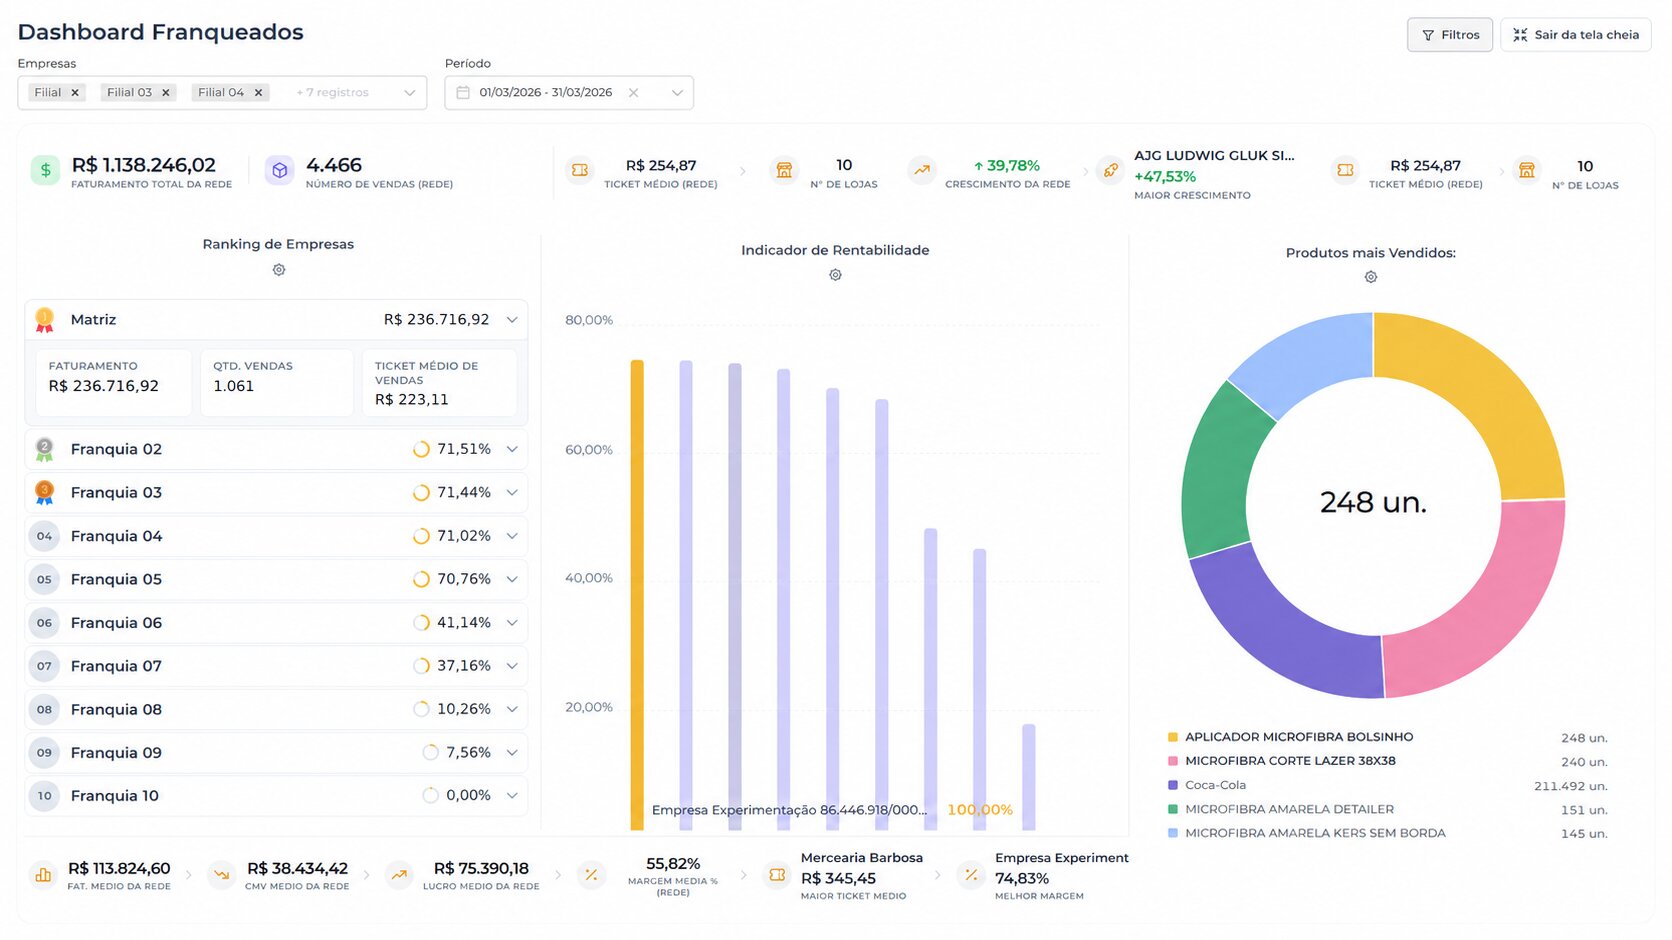Click the gold medal icon on Matriz
This screenshot has height=940, width=1672.
pos(44,320)
